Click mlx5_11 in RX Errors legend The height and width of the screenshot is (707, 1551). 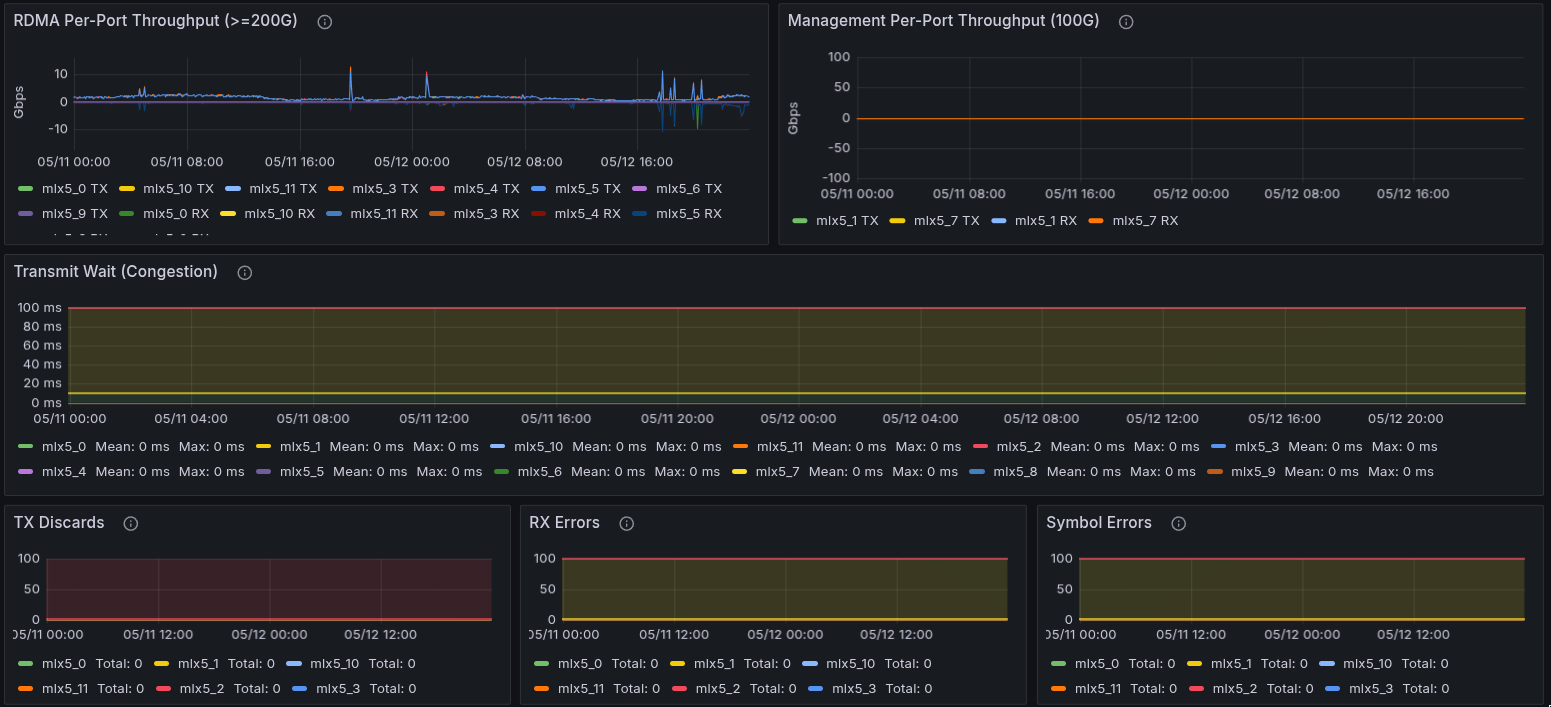coord(581,688)
